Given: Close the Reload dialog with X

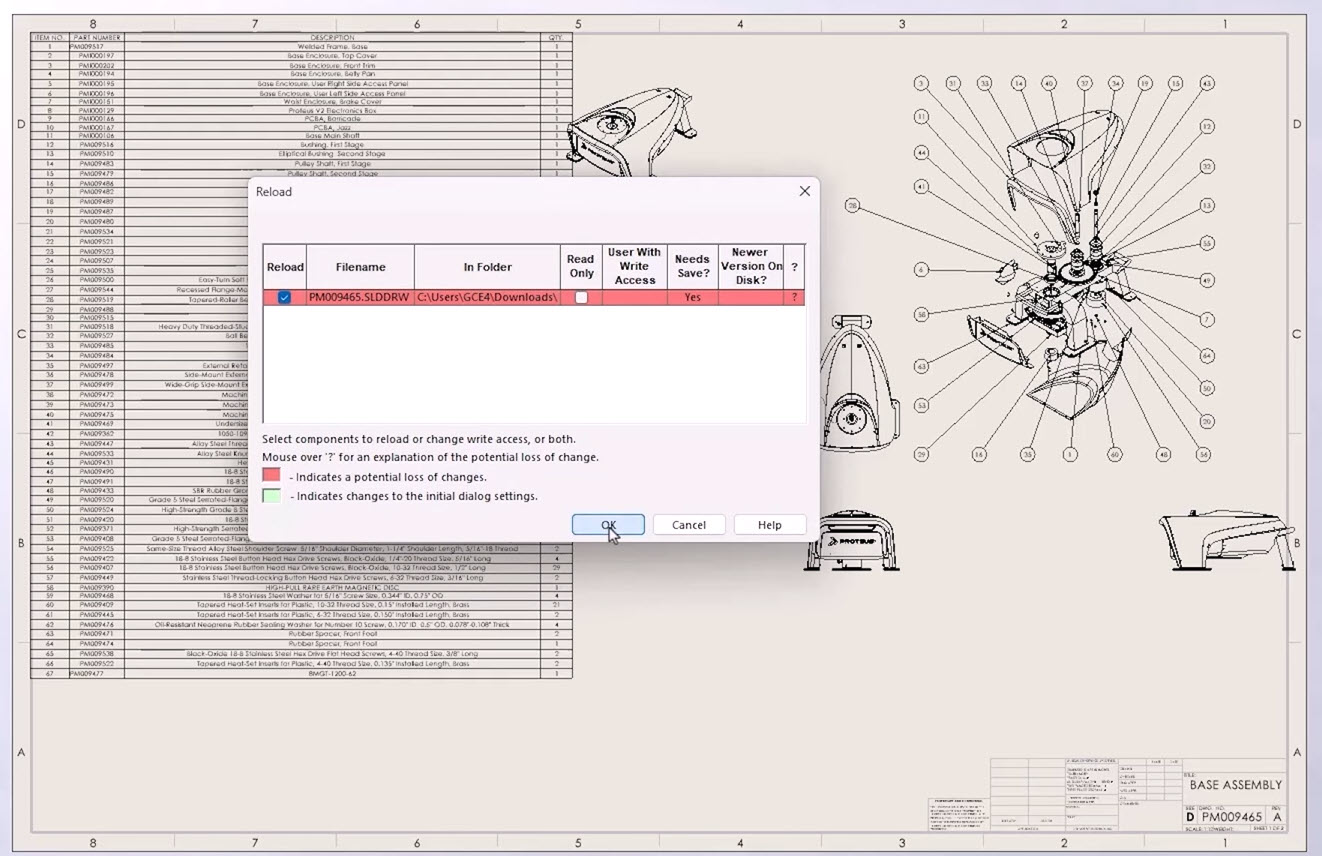Looking at the screenshot, I should tap(804, 191).
